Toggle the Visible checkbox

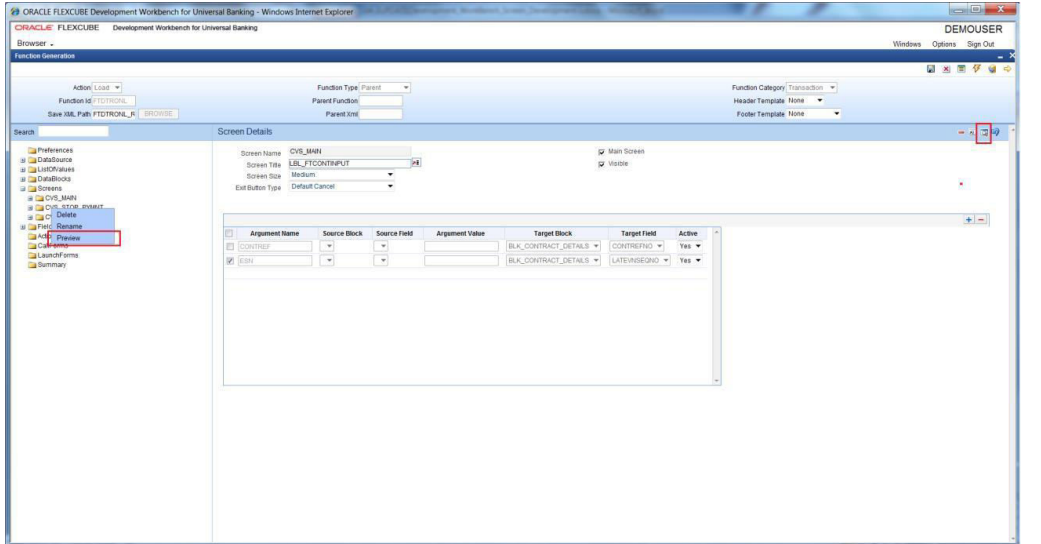(x=601, y=164)
